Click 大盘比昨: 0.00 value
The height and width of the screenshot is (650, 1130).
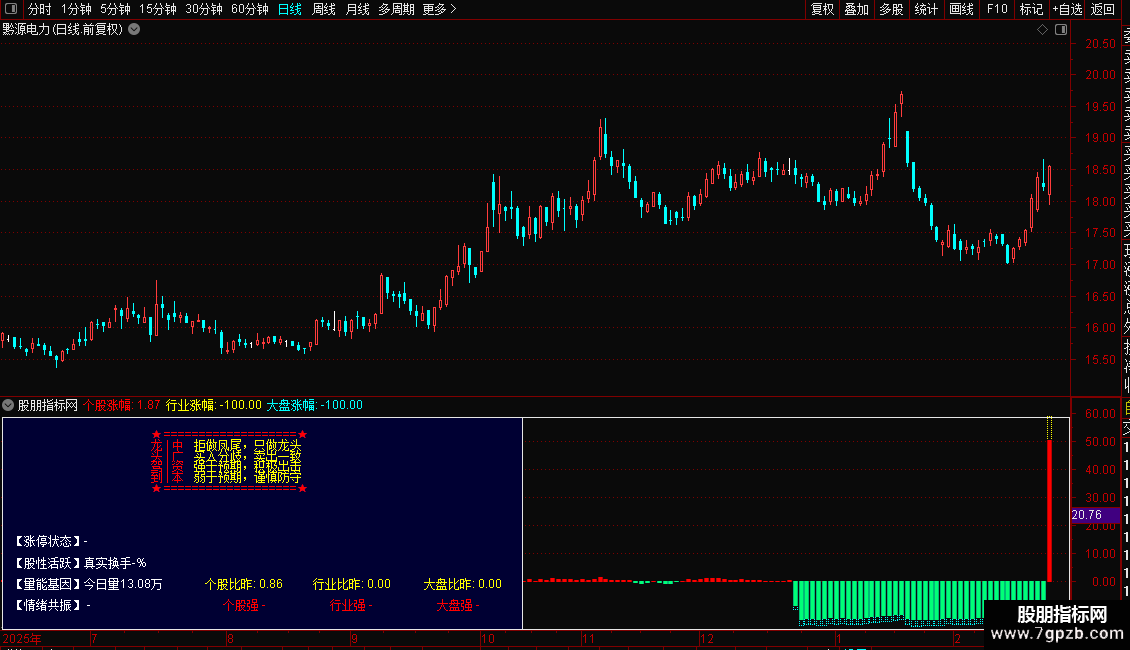pos(463,584)
